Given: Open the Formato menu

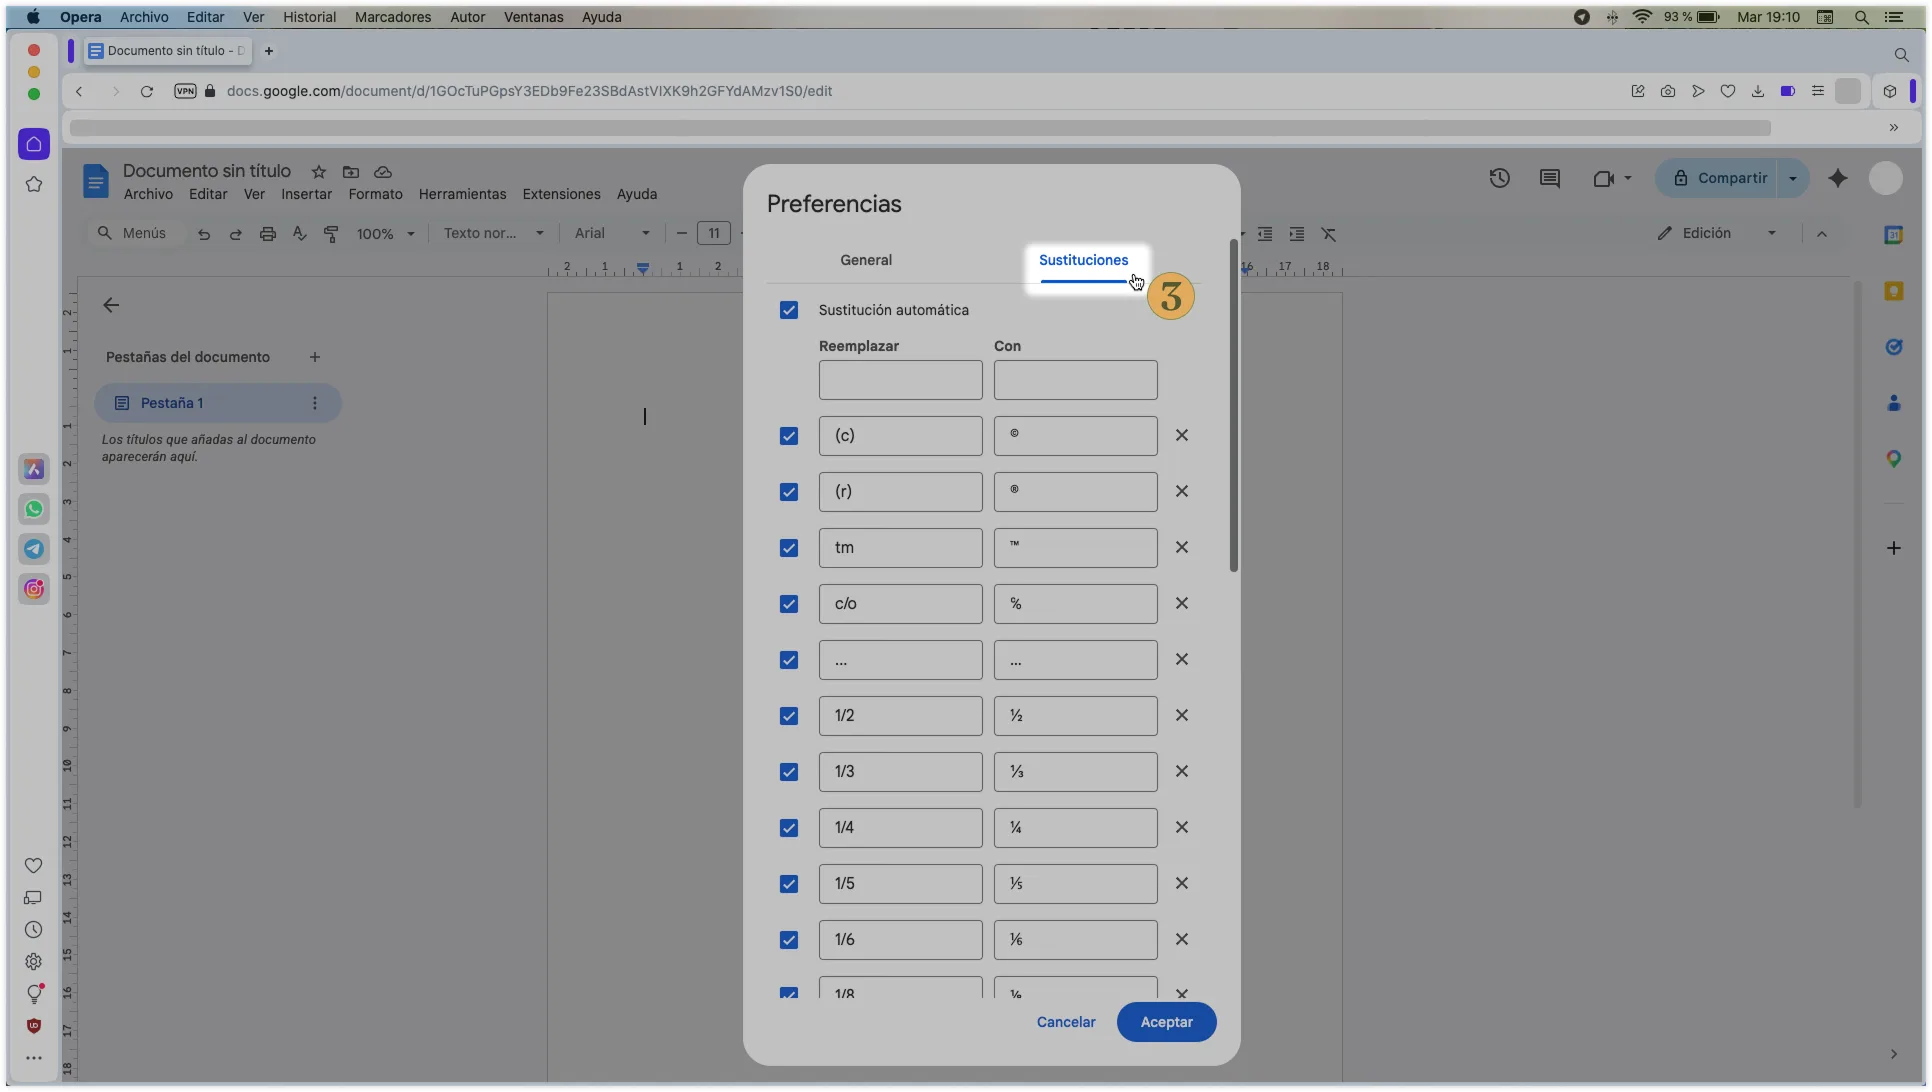Looking at the screenshot, I should pos(375,194).
